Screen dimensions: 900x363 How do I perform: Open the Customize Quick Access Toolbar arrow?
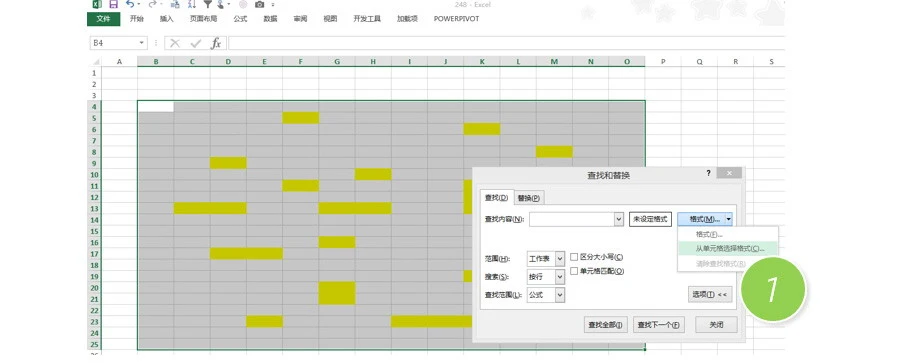coord(273,5)
